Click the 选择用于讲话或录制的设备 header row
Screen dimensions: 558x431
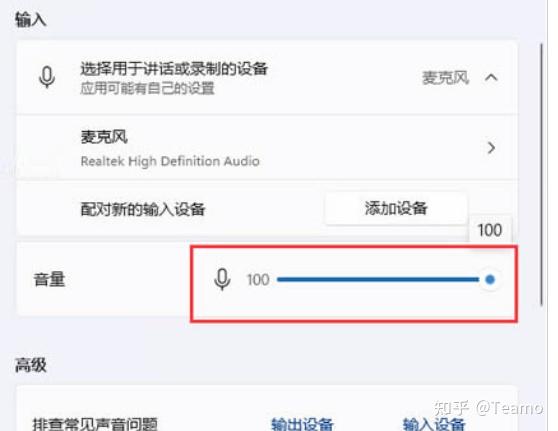(267, 77)
